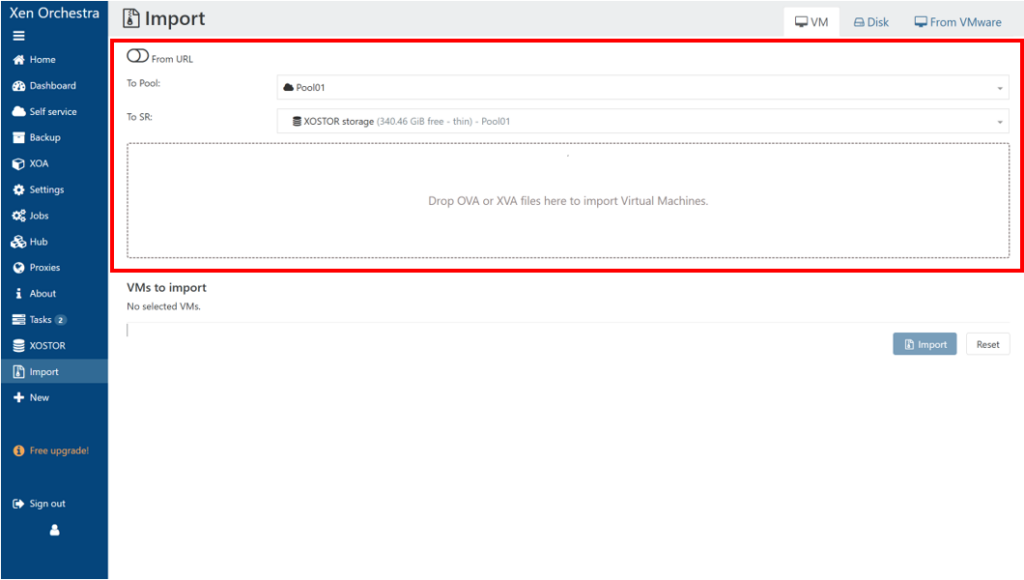Expand the To SR storage dropdown

click(x=642, y=122)
